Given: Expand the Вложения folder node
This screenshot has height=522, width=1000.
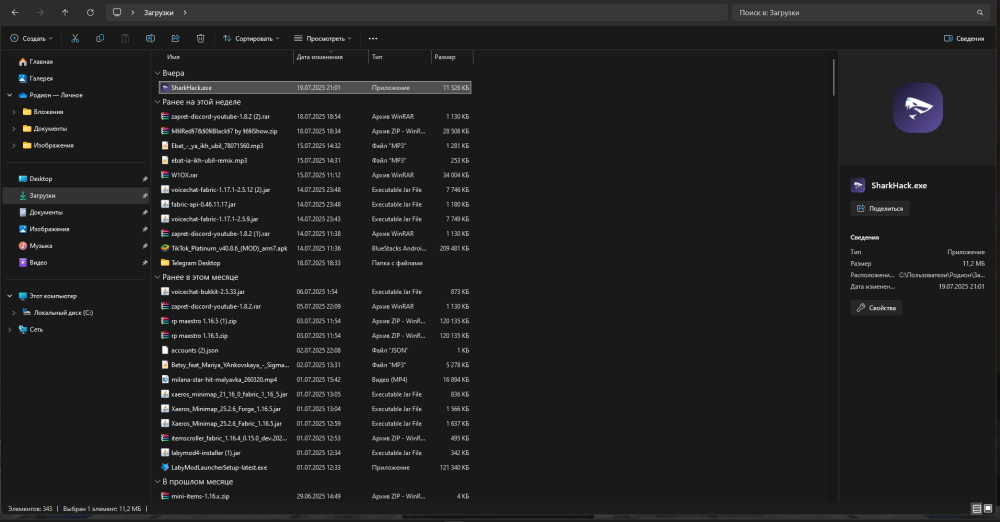Looking at the screenshot, I should click(14, 112).
